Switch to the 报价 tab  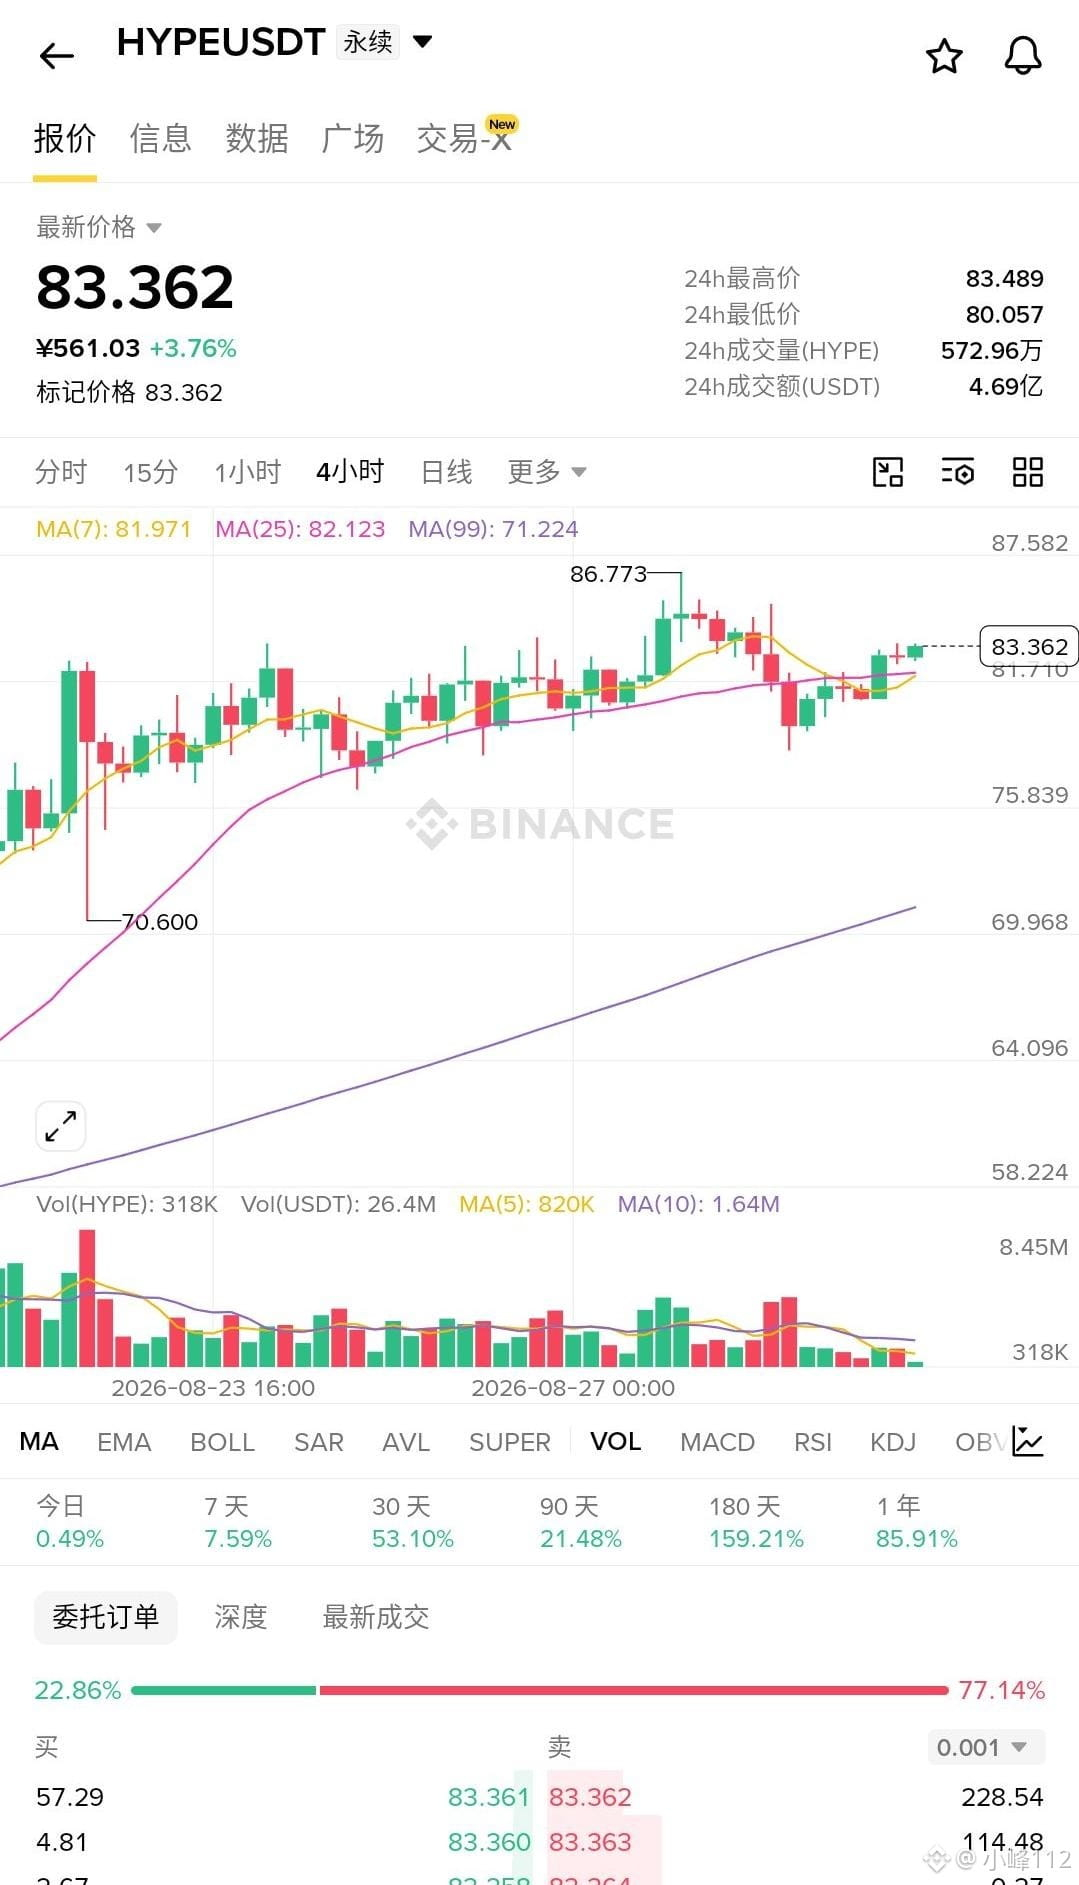tap(65, 139)
